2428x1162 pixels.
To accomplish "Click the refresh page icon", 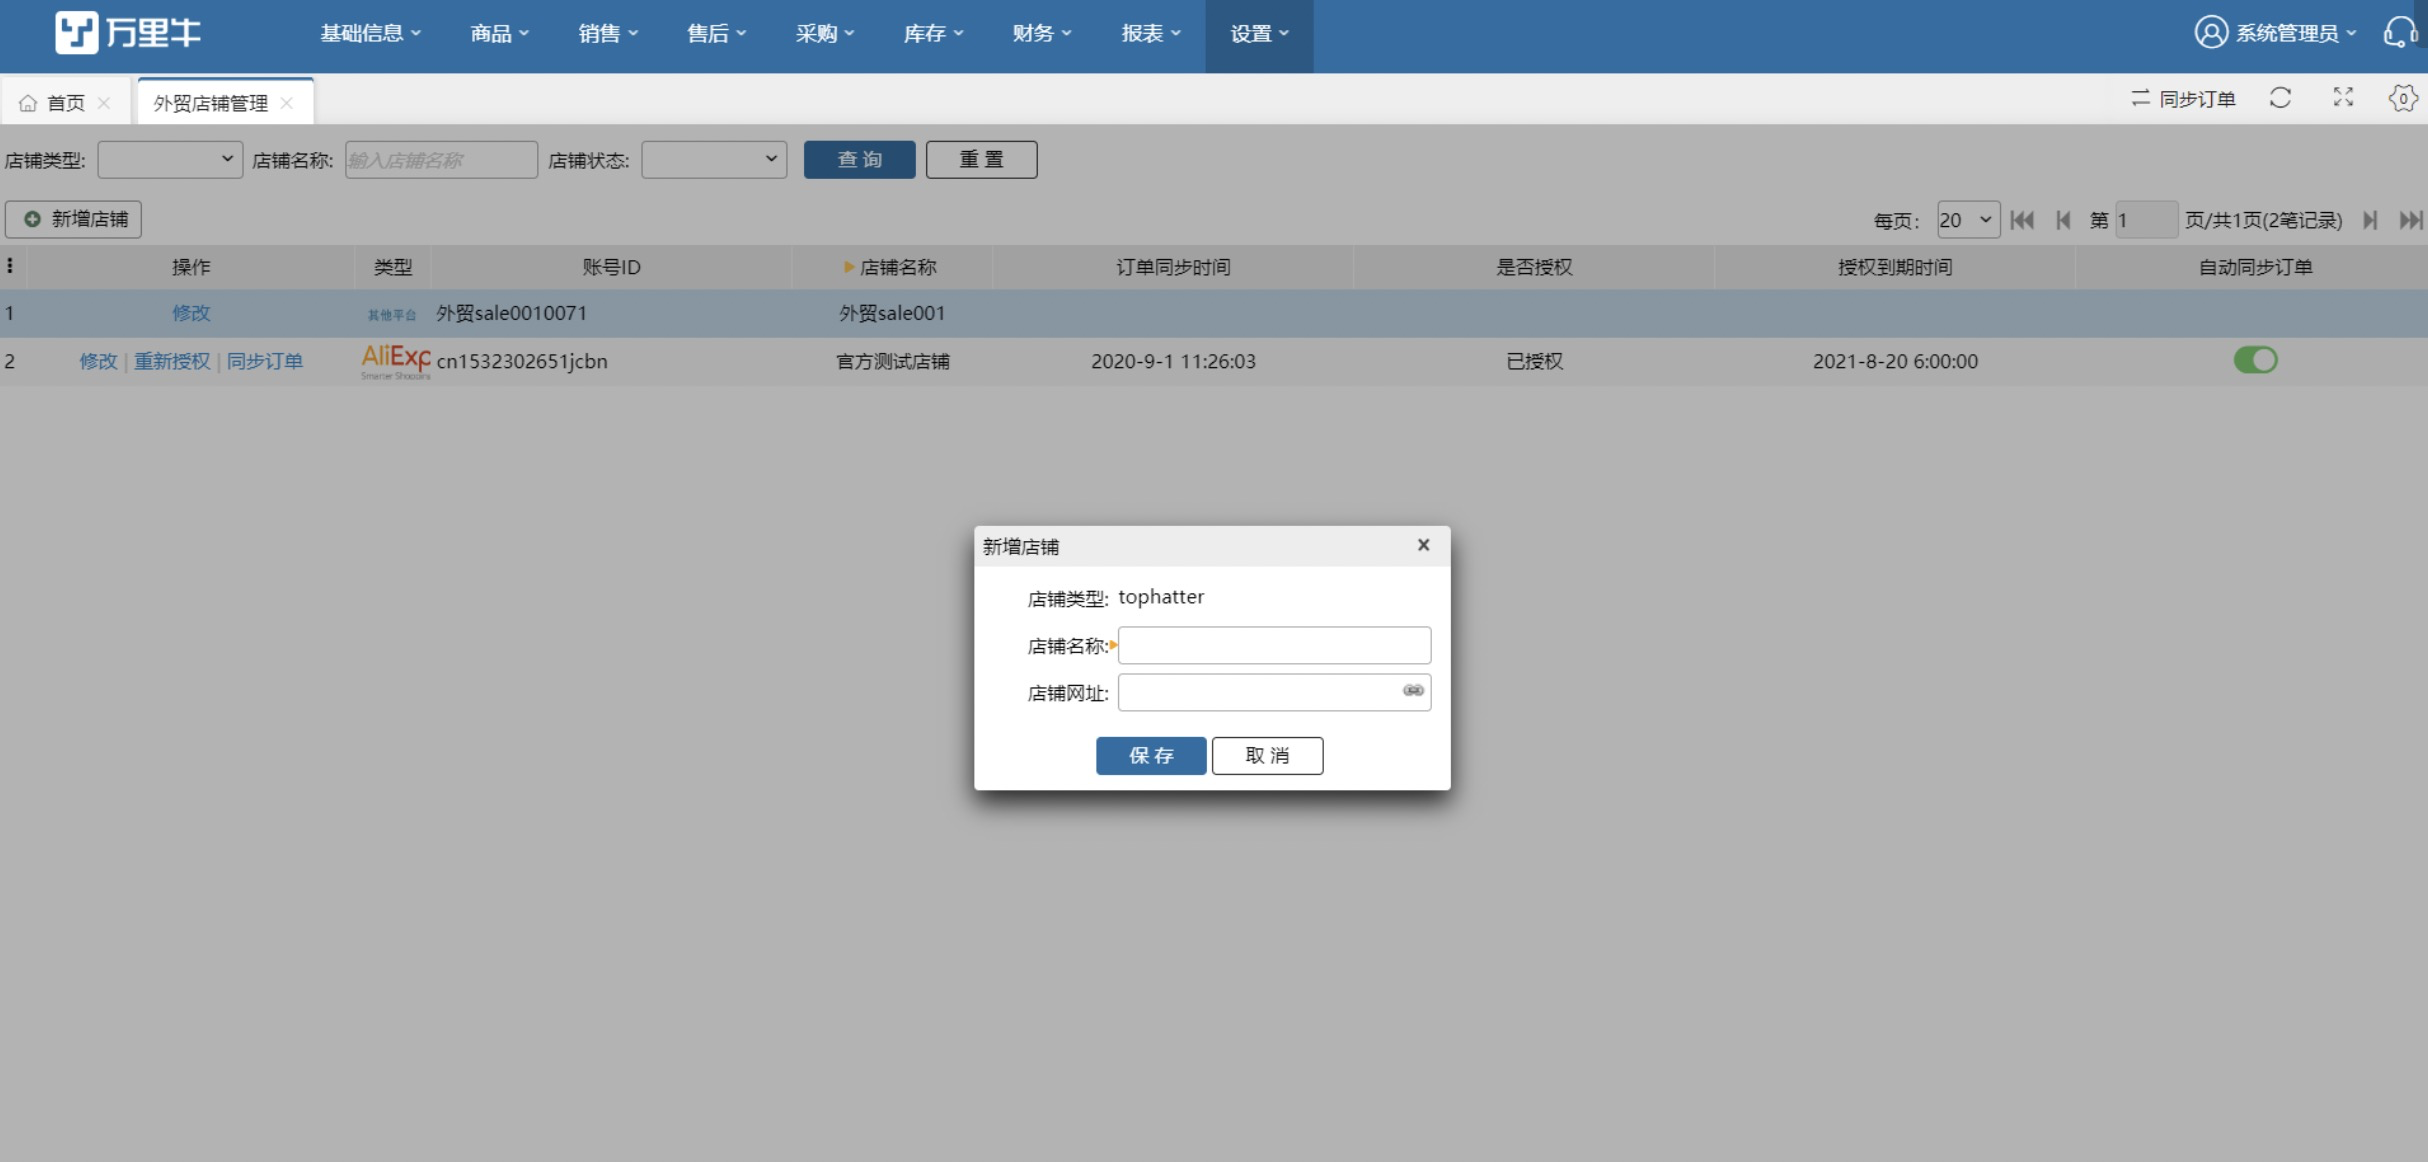I will tap(2280, 98).
